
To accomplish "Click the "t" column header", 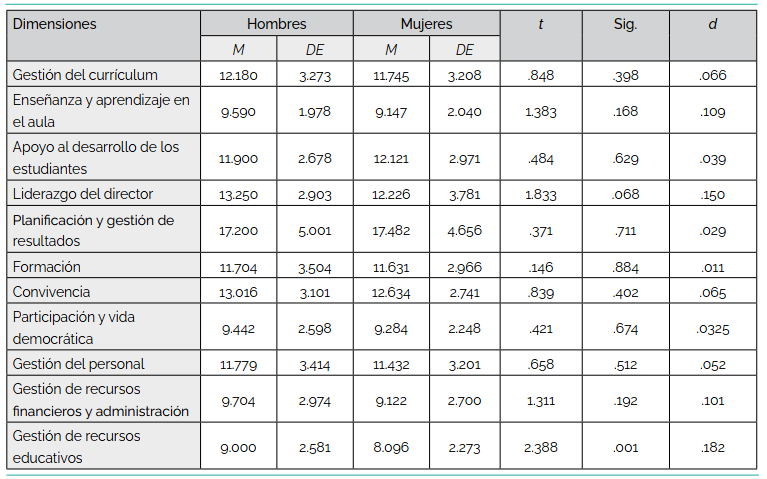I will (540, 24).
